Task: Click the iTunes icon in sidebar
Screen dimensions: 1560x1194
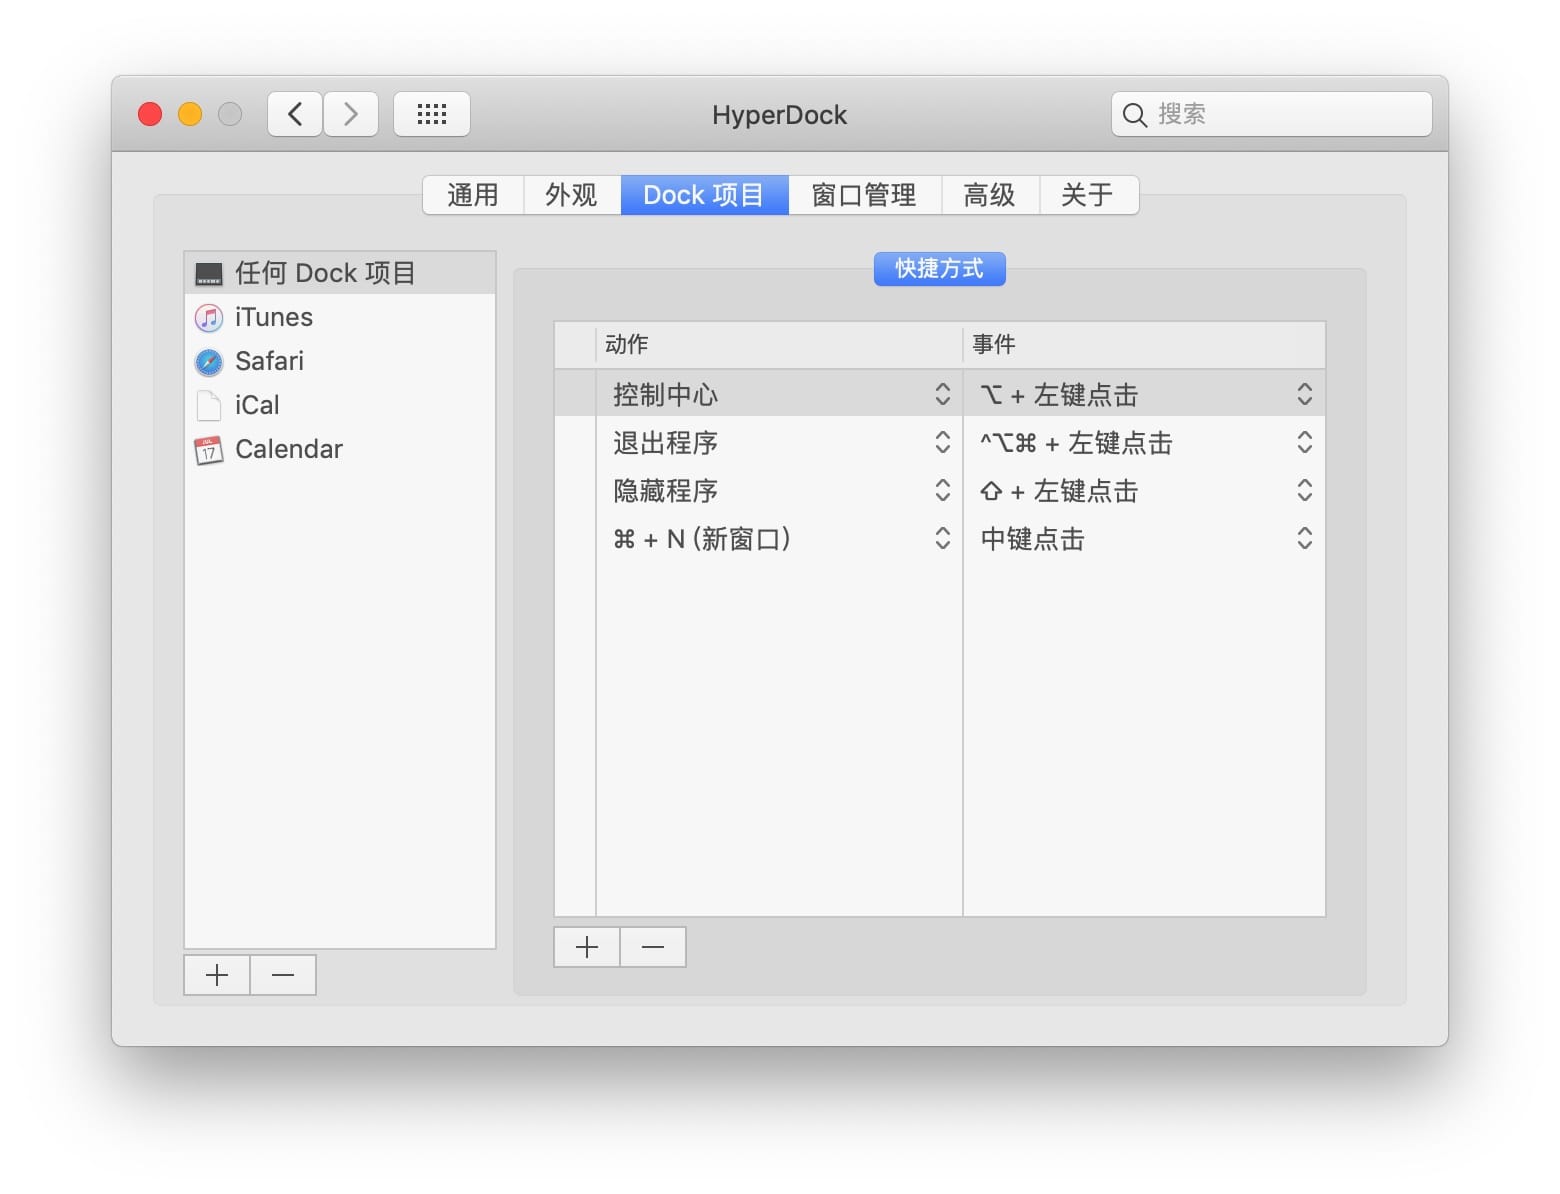Action: [208, 318]
